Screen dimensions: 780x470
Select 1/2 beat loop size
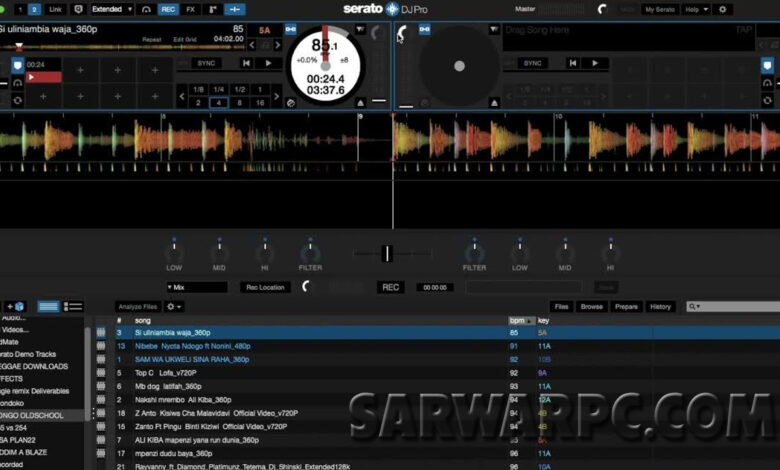[240, 90]
